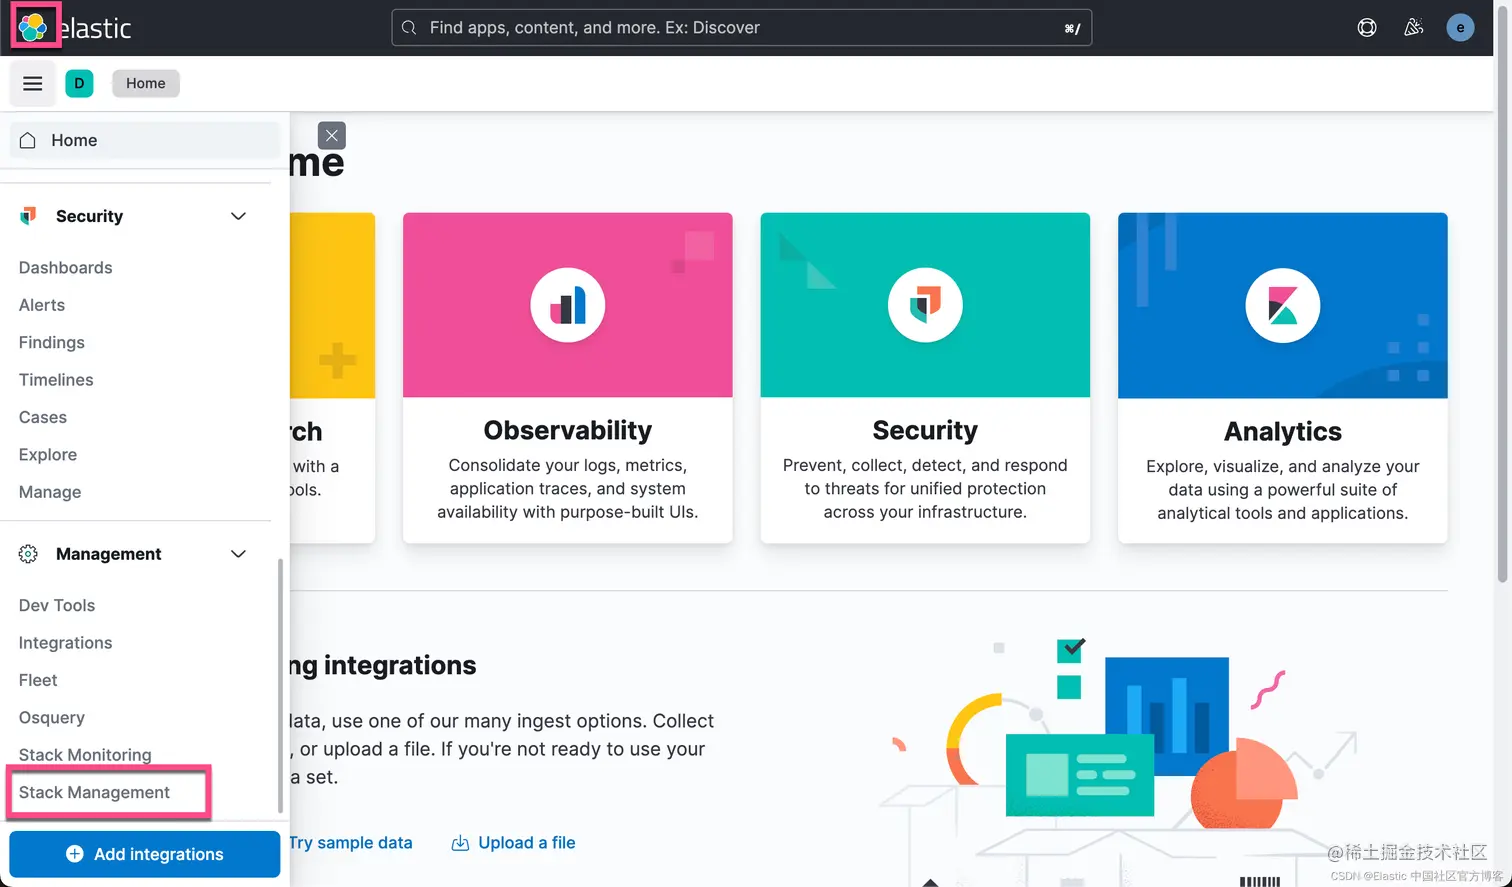1512x887 pixels.
Task: Open the user avatar menu
Action: tap(1460, 28)
